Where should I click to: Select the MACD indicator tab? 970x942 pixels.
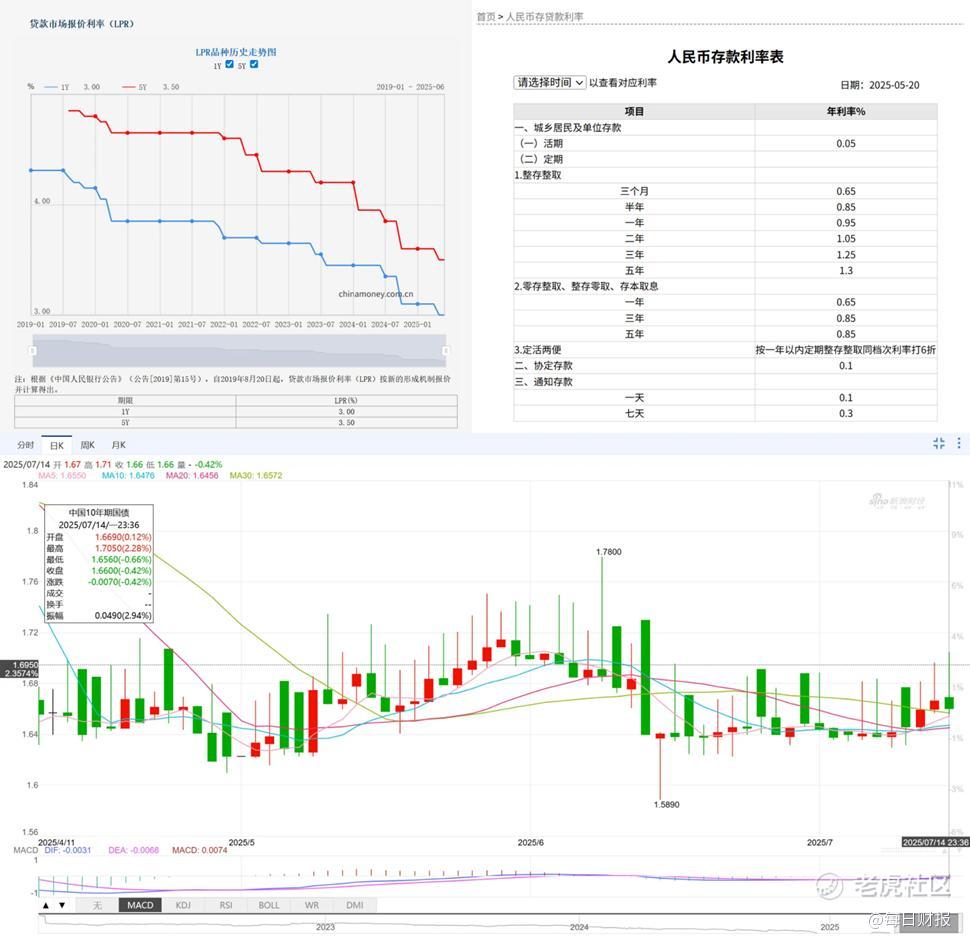140,905
